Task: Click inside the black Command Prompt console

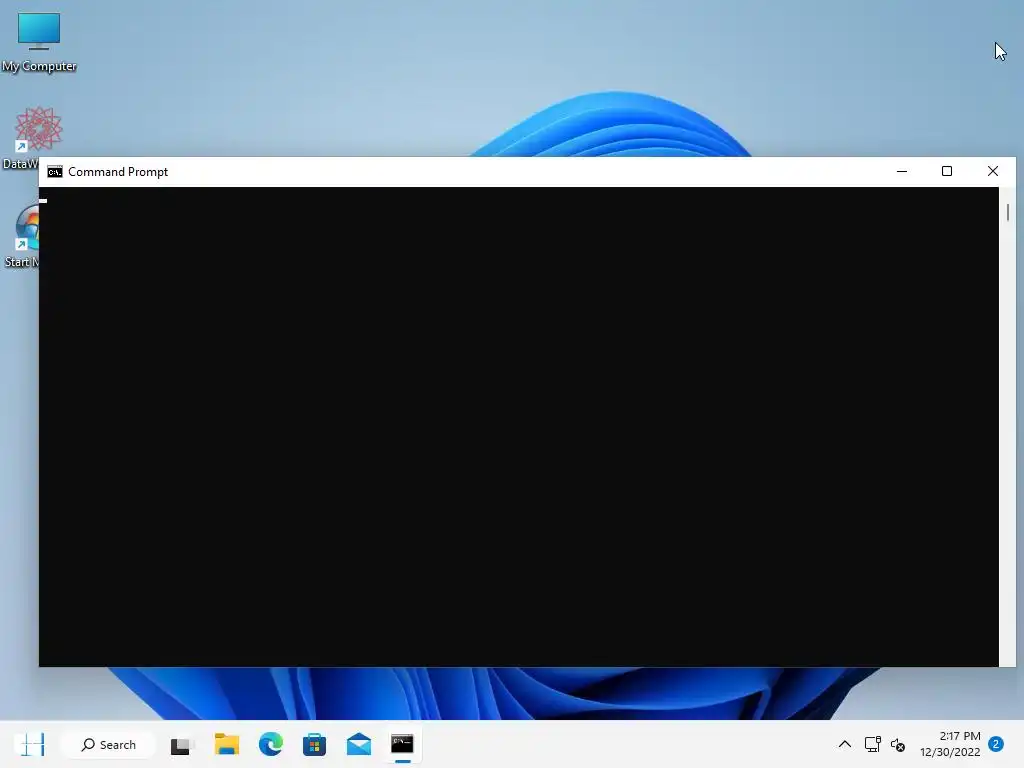Action: pos(519,426)
